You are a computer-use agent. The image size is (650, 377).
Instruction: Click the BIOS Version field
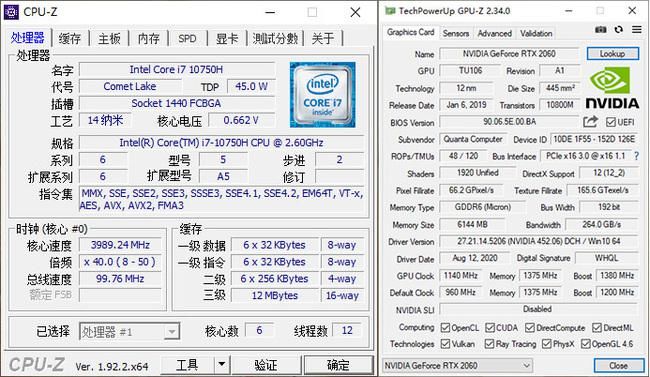click(x=509, y=122)
